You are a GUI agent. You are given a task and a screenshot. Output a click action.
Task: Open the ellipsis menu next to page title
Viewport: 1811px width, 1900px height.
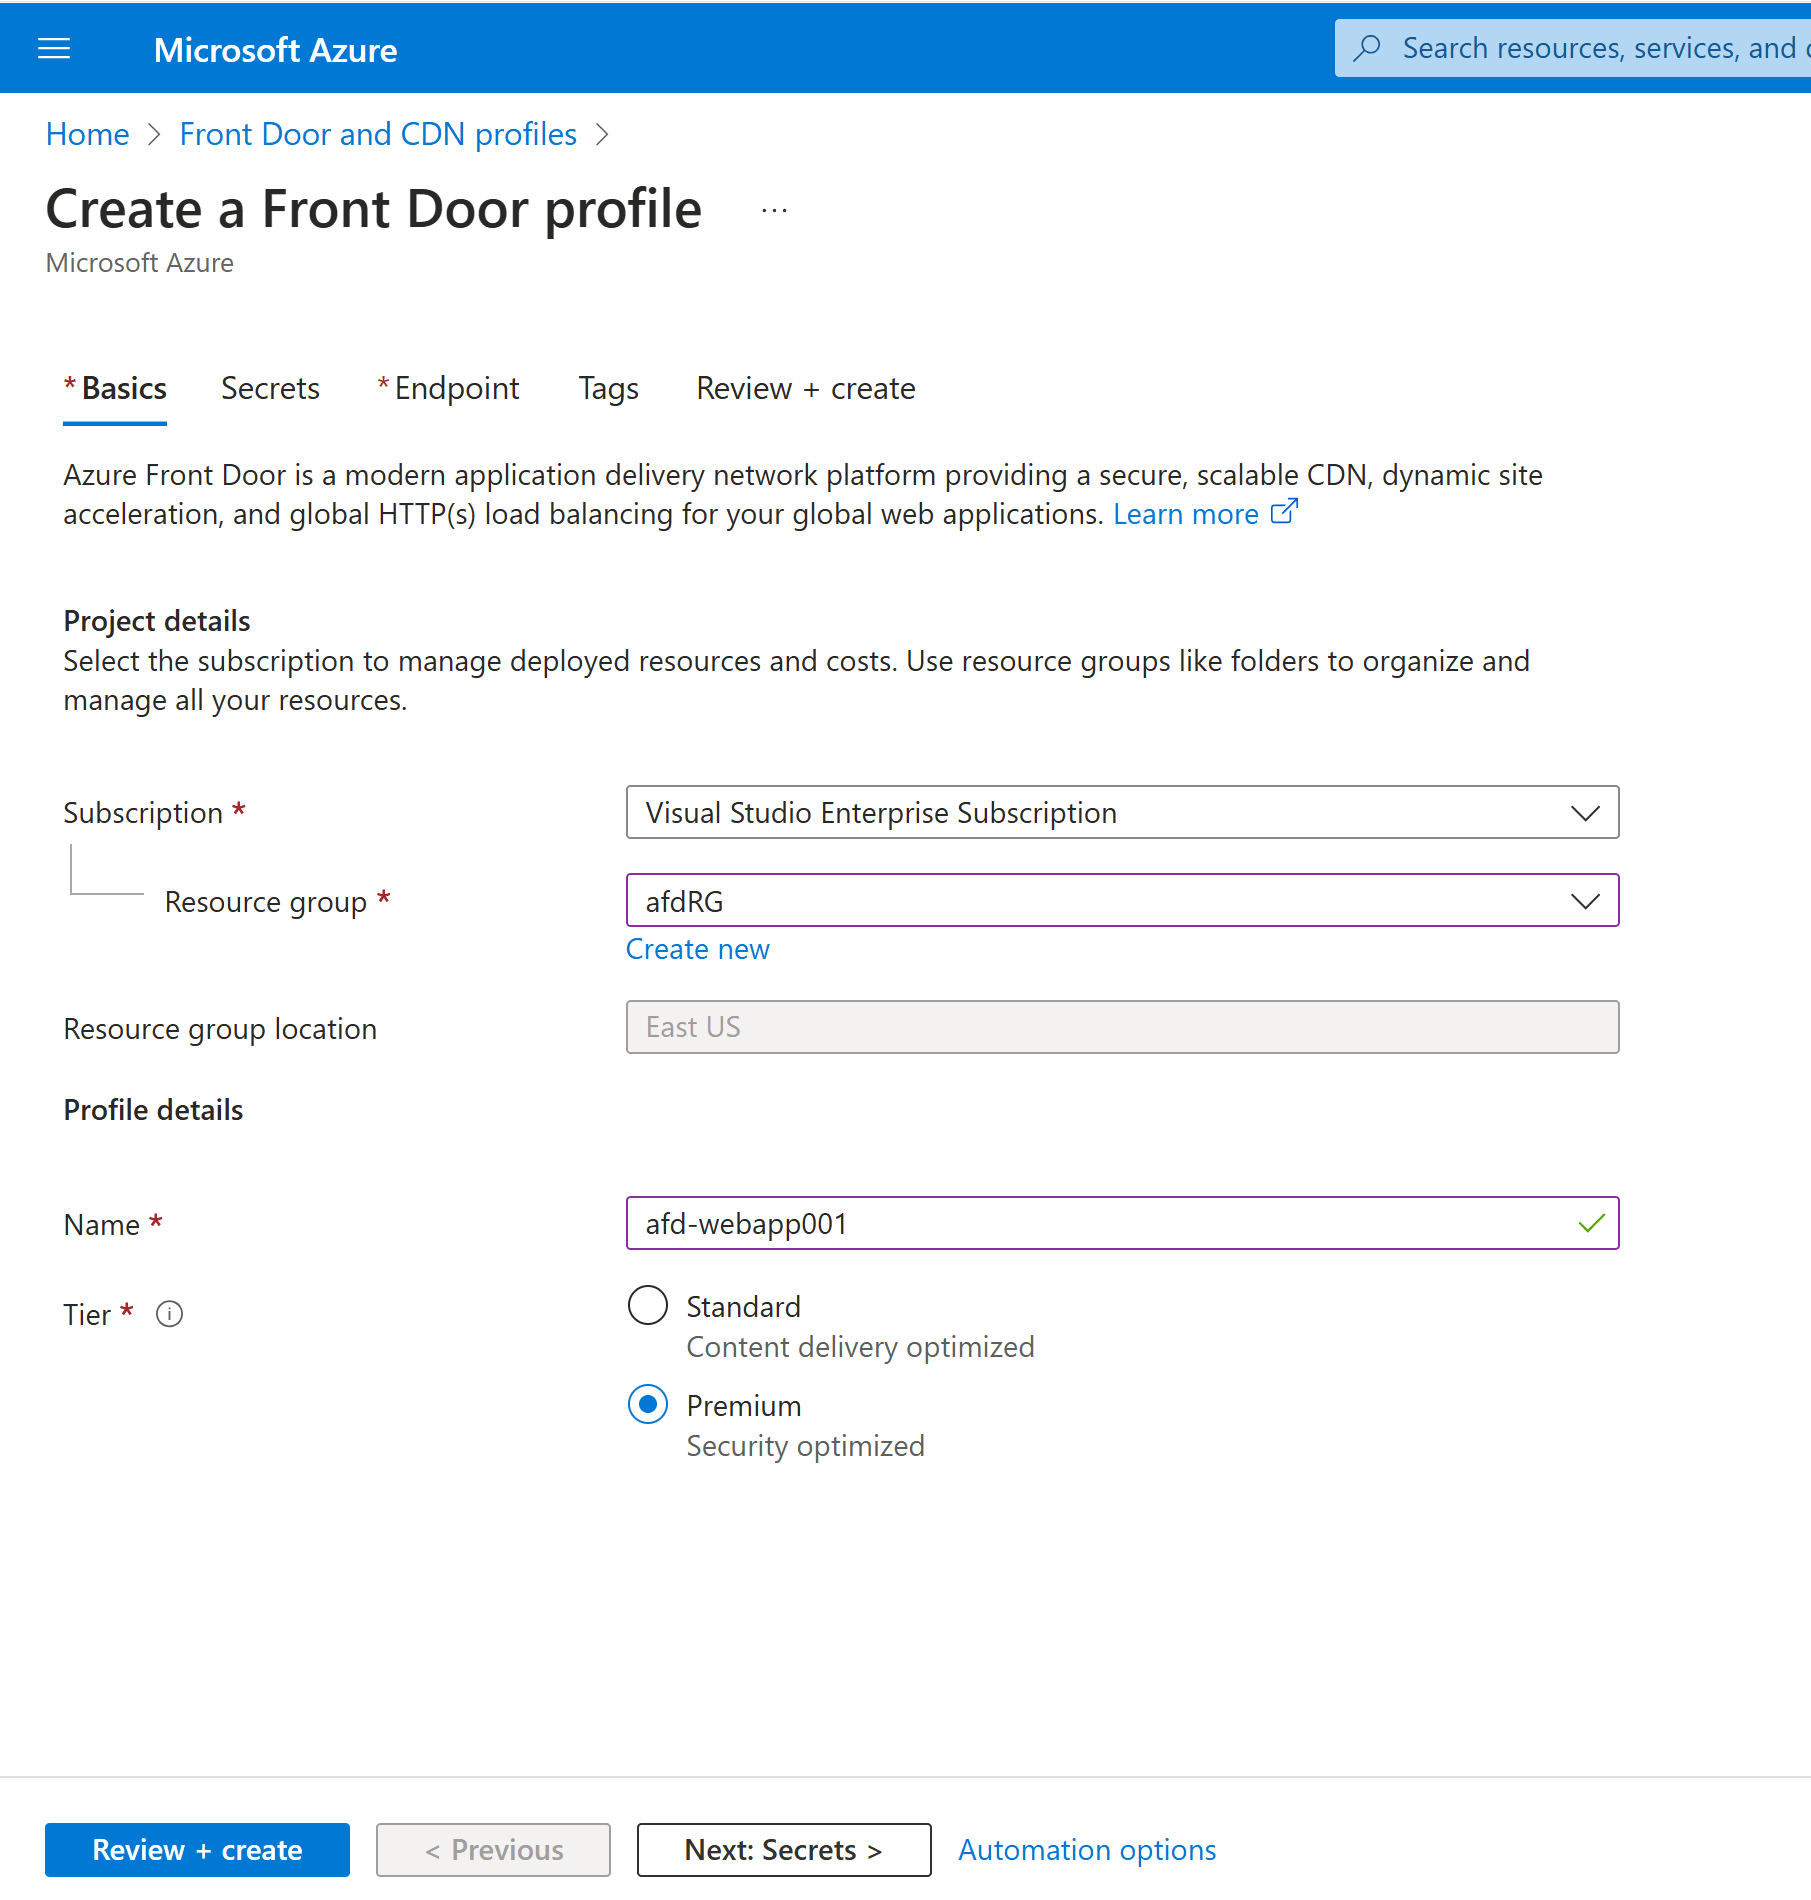(774, 209)
